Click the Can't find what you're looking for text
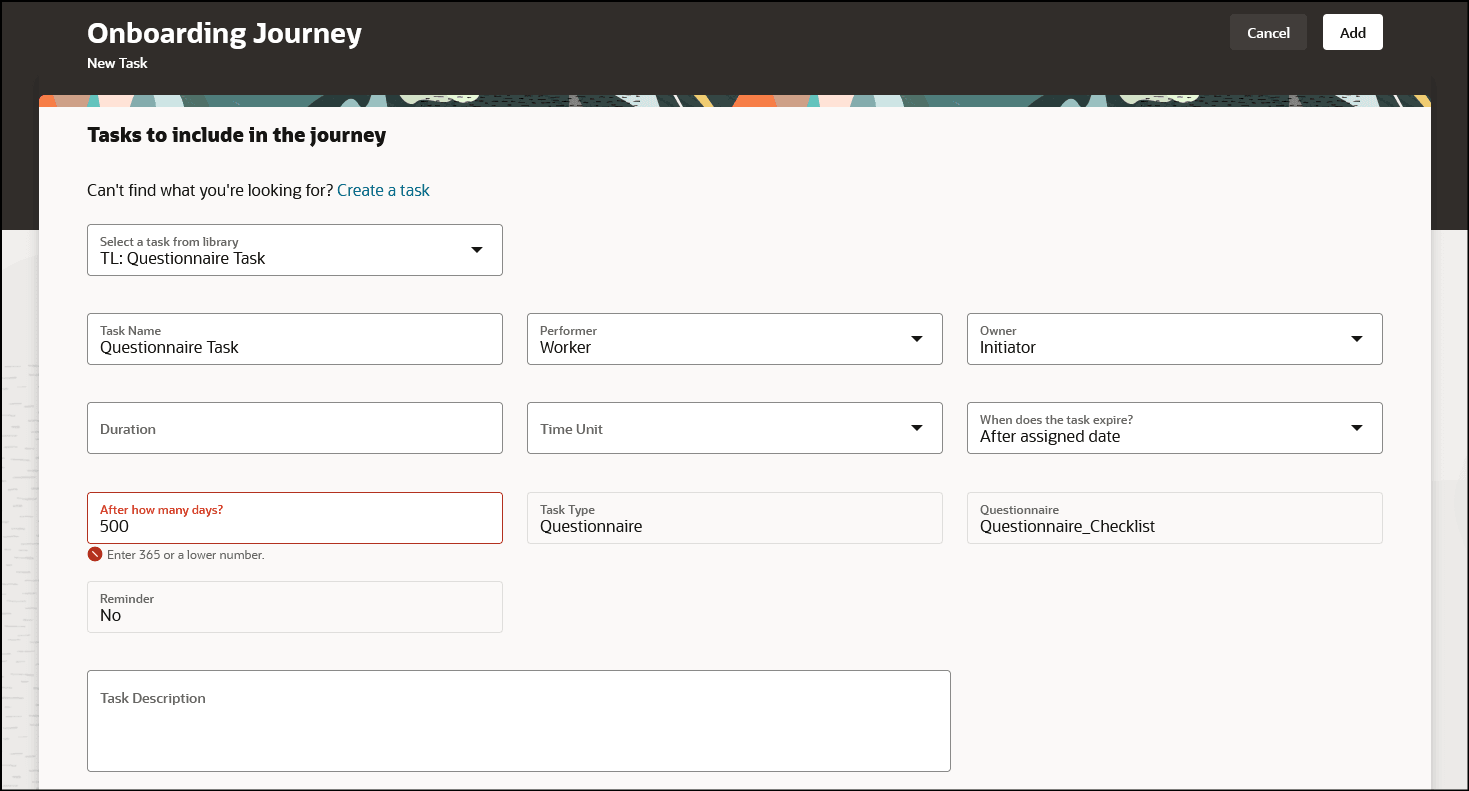Screen dimensions: 1469x791 (x=210, y=190)
